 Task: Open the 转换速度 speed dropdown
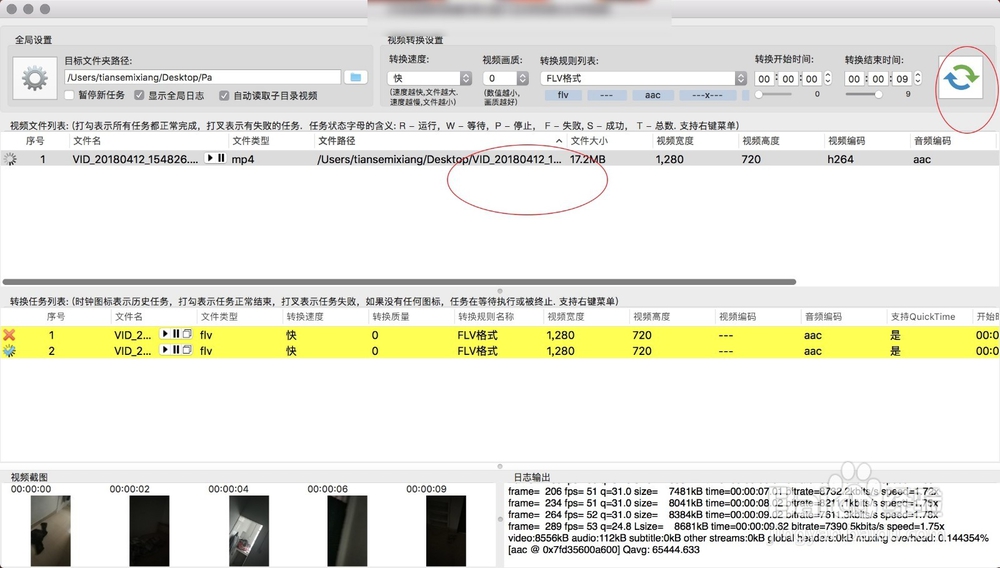(429, 78)
